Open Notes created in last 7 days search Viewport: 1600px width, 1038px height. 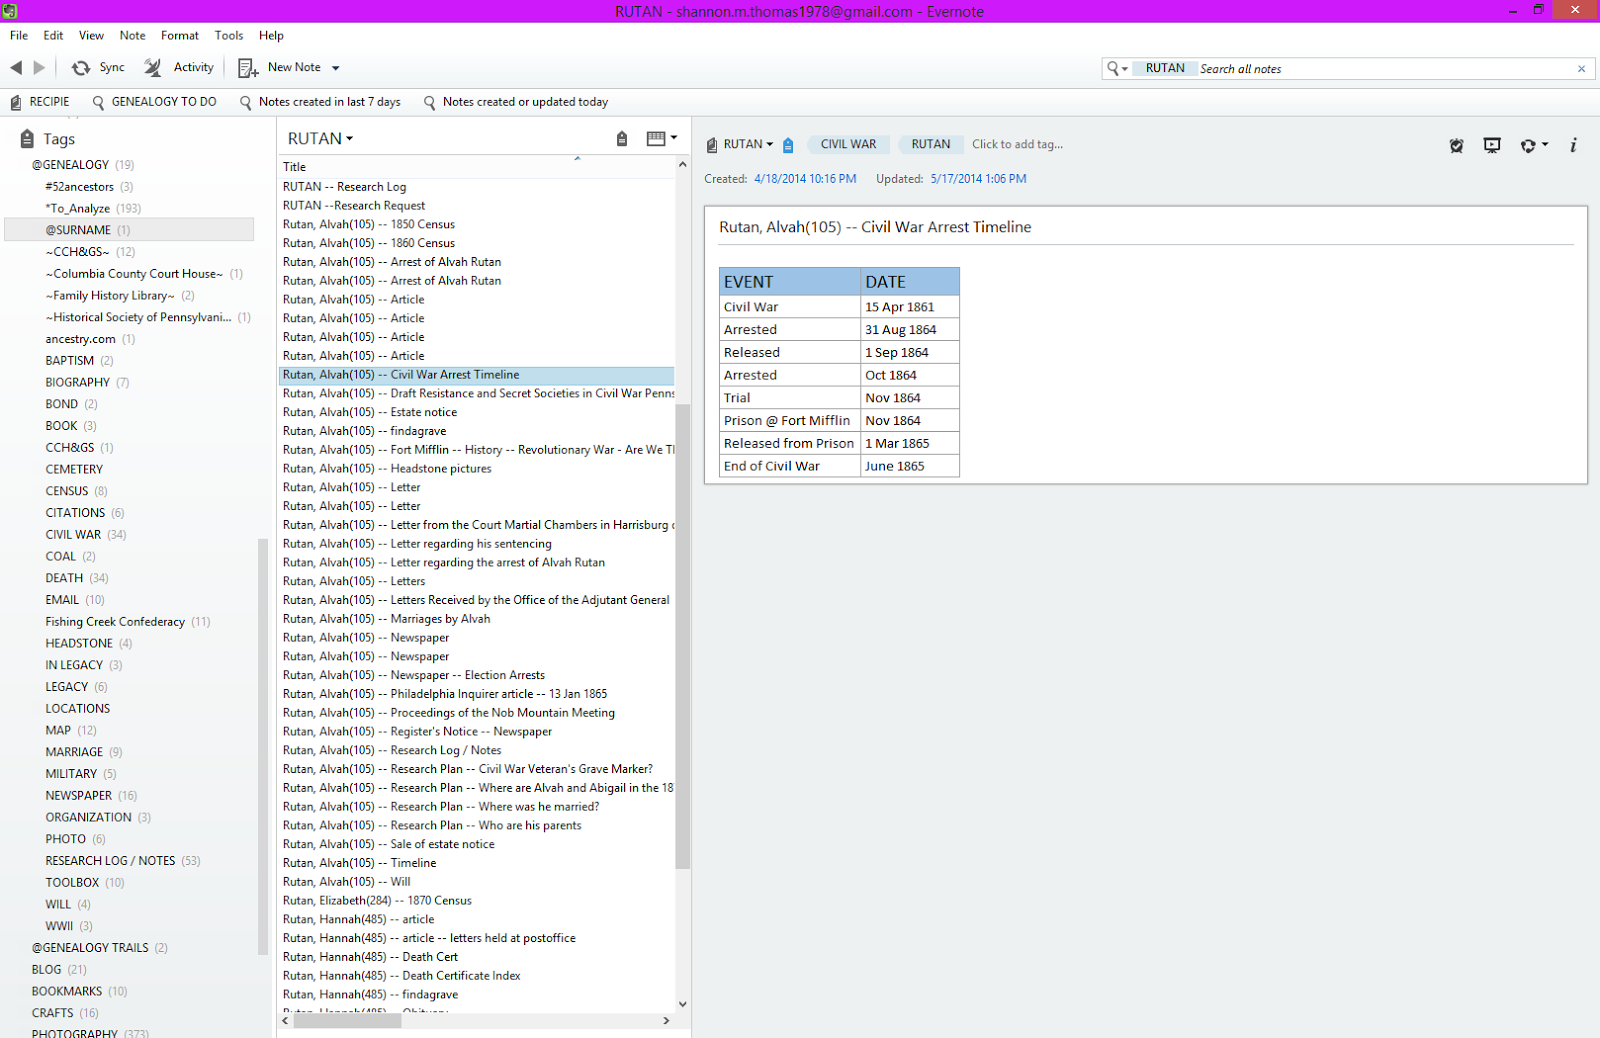(320, 102)
